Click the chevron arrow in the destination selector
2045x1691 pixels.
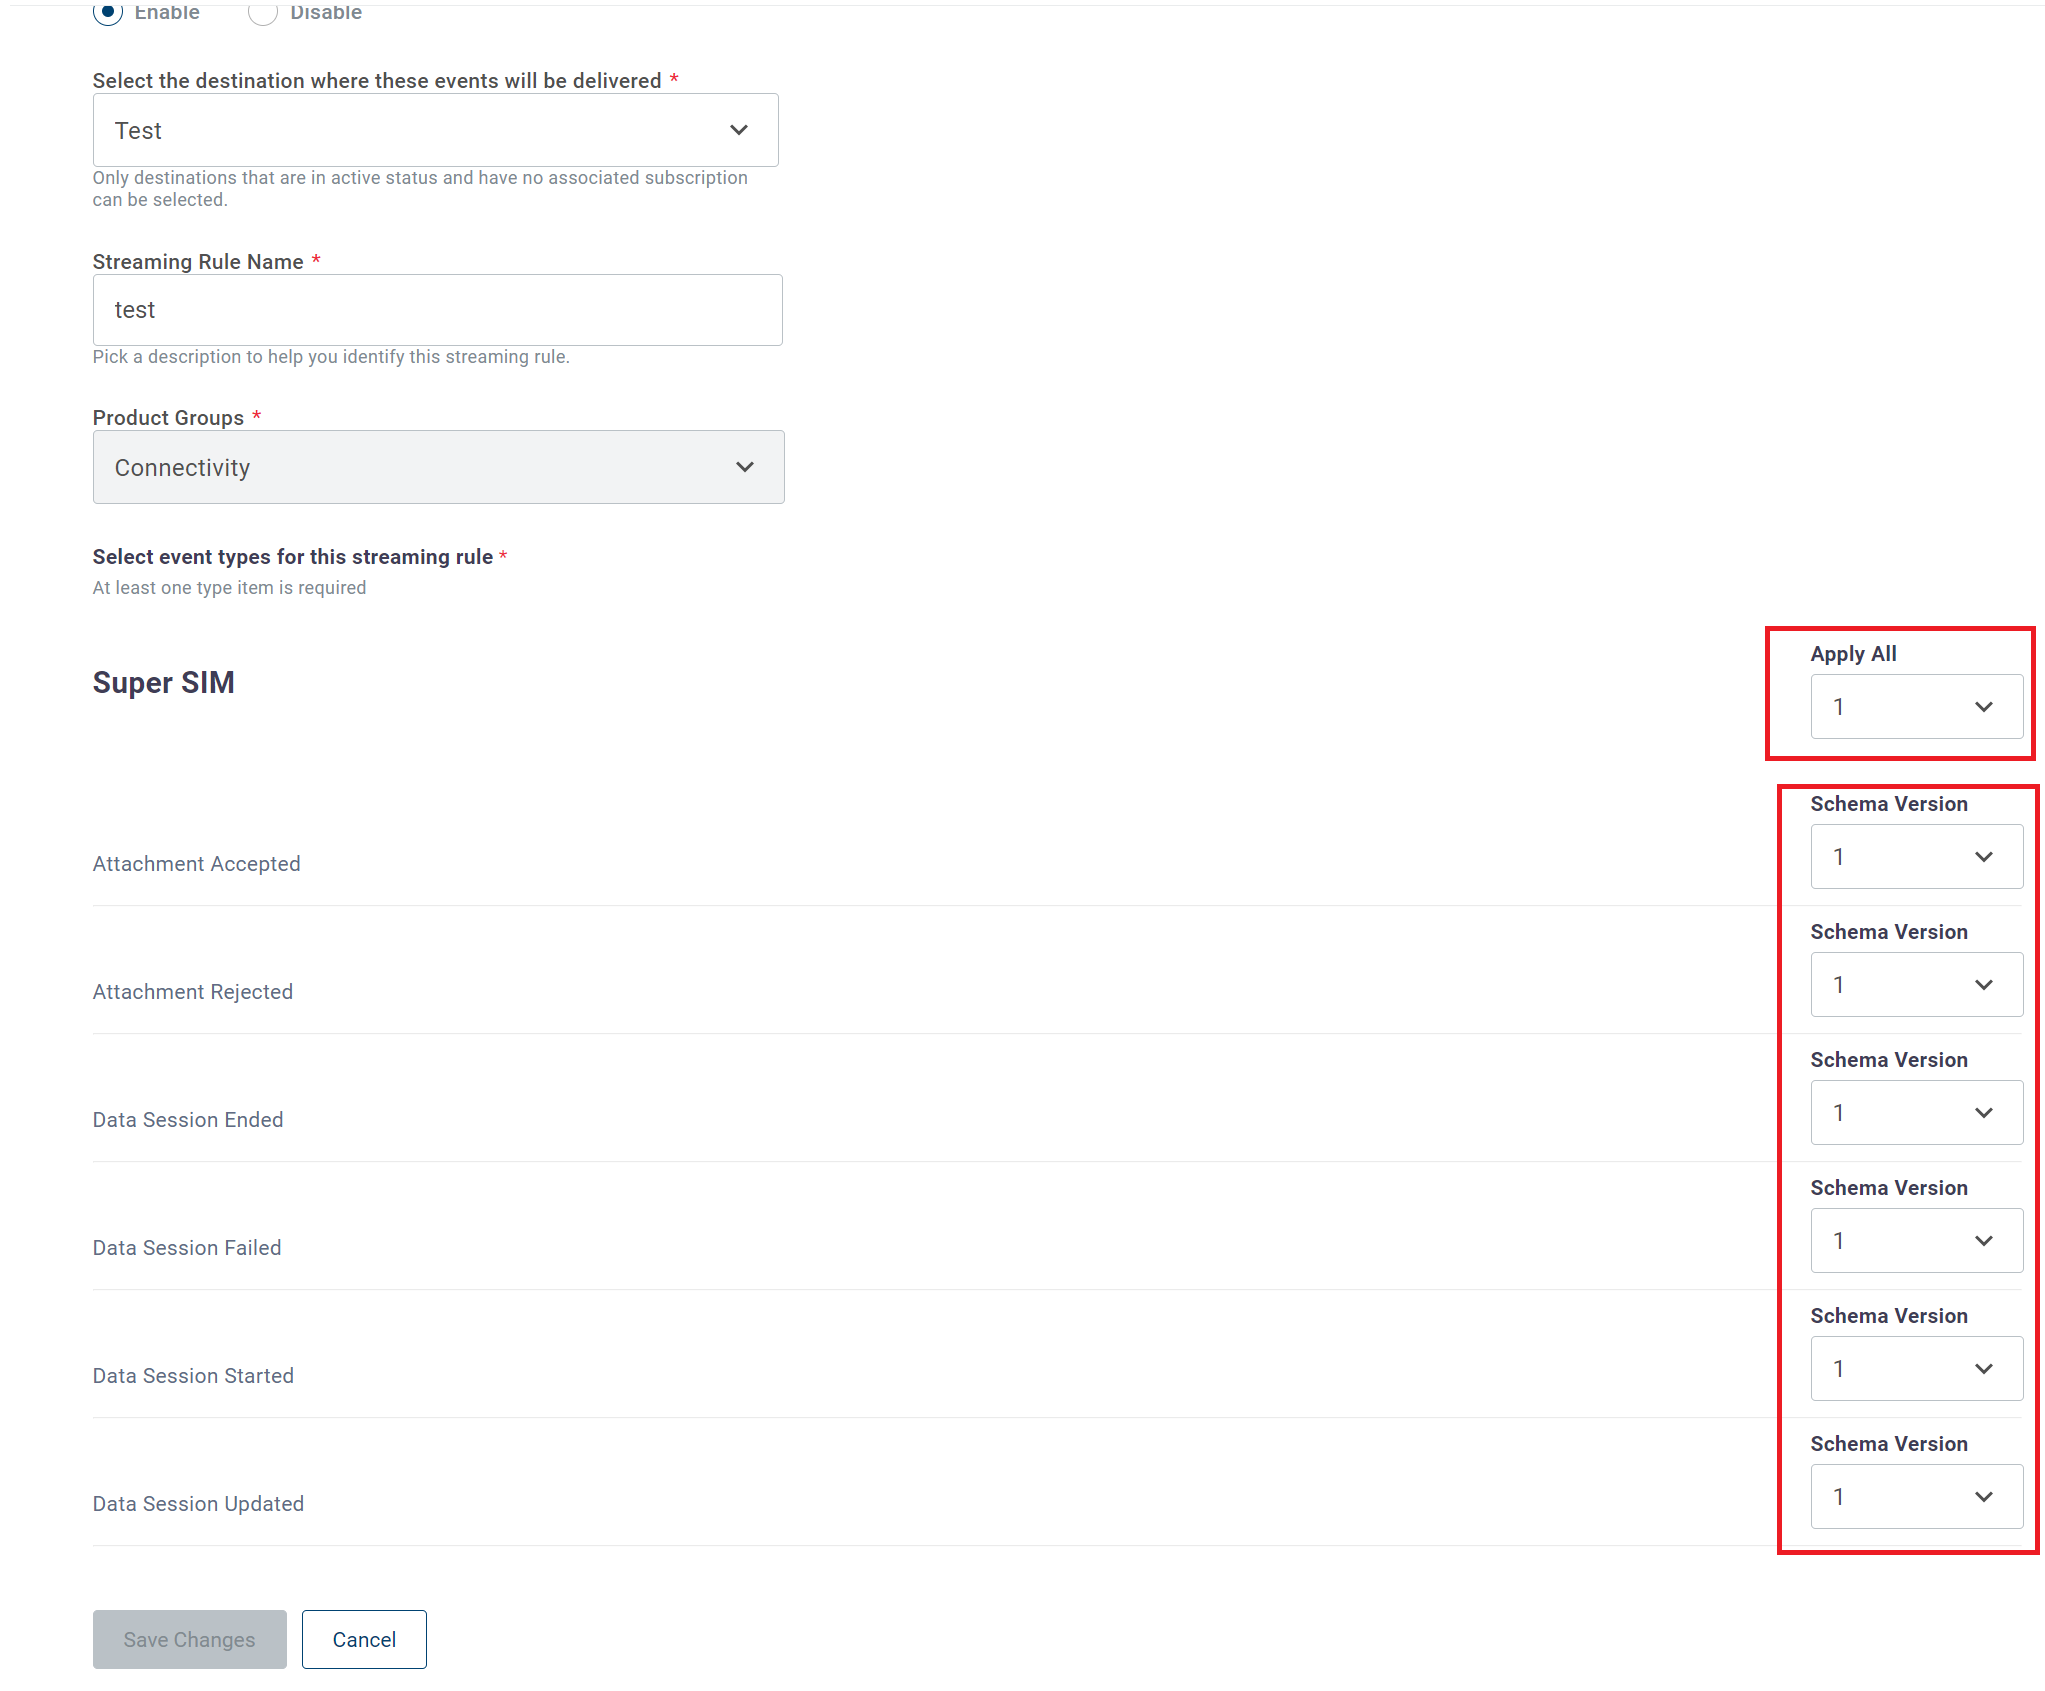739,130
